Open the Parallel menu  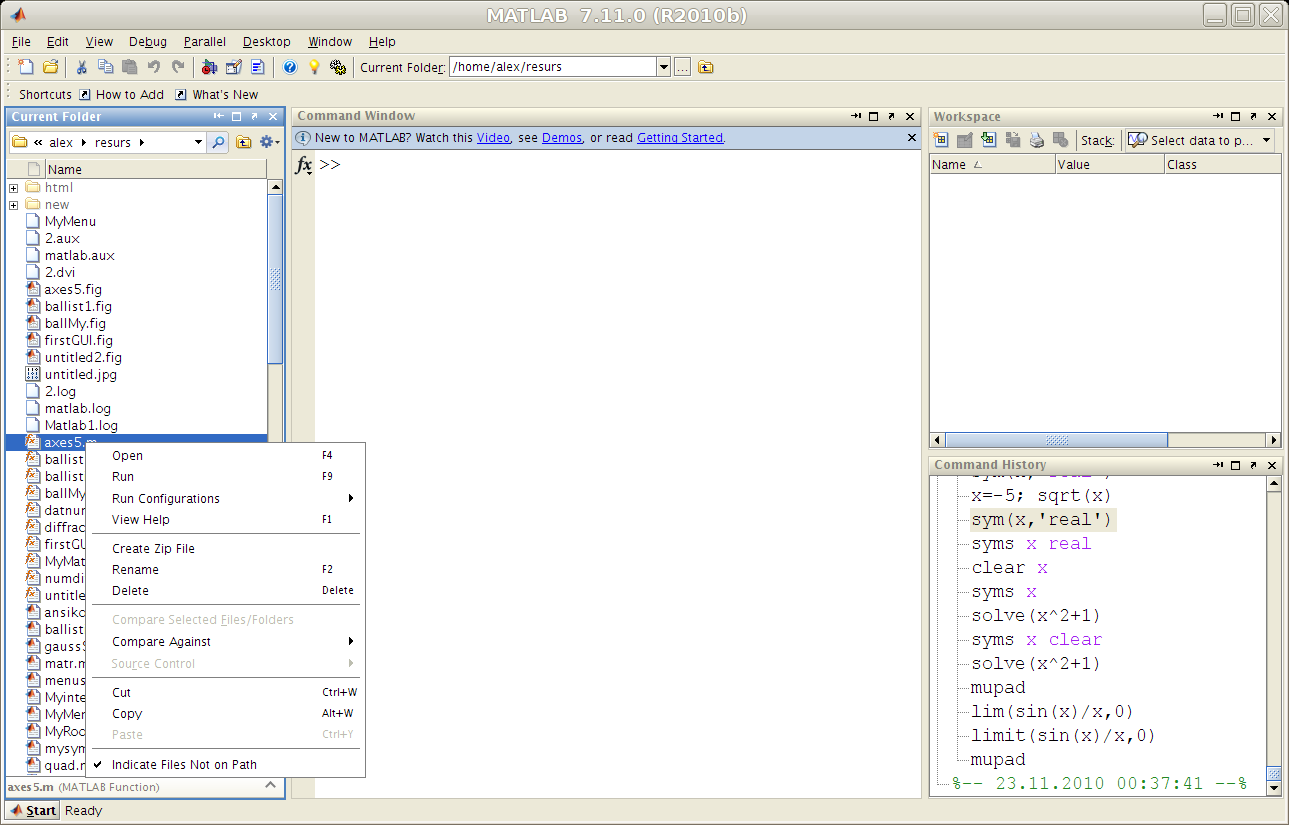click(x=205, y=41)
